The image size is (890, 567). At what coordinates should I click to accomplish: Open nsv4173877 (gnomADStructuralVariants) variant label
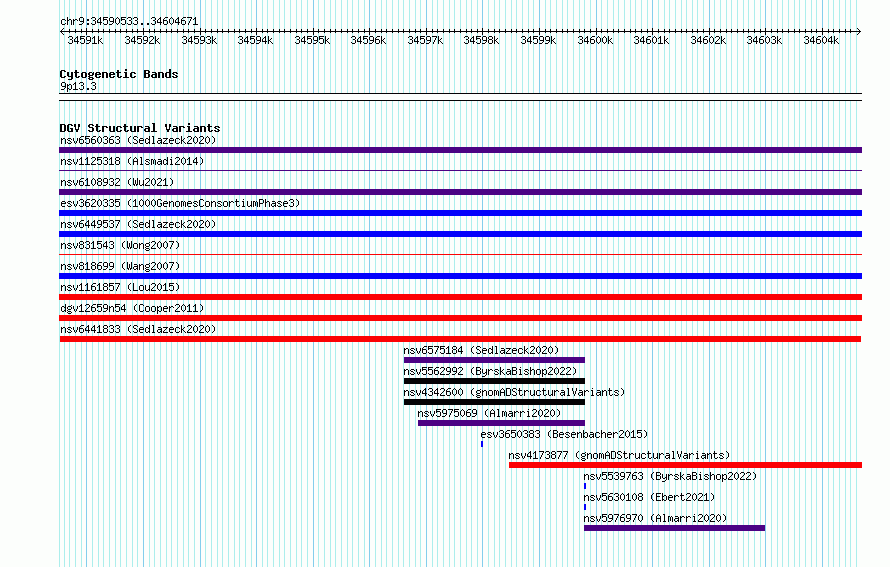coord(619,455)
